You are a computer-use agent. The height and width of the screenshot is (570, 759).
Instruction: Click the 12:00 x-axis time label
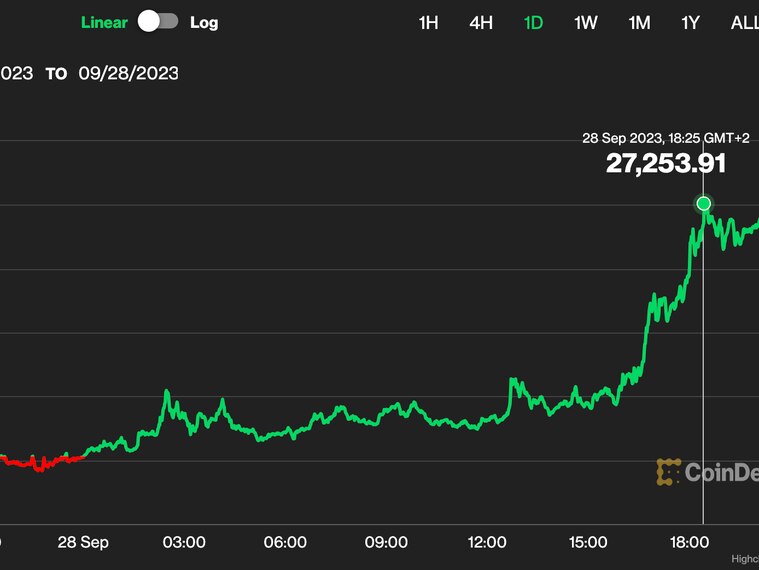[487, 542]
